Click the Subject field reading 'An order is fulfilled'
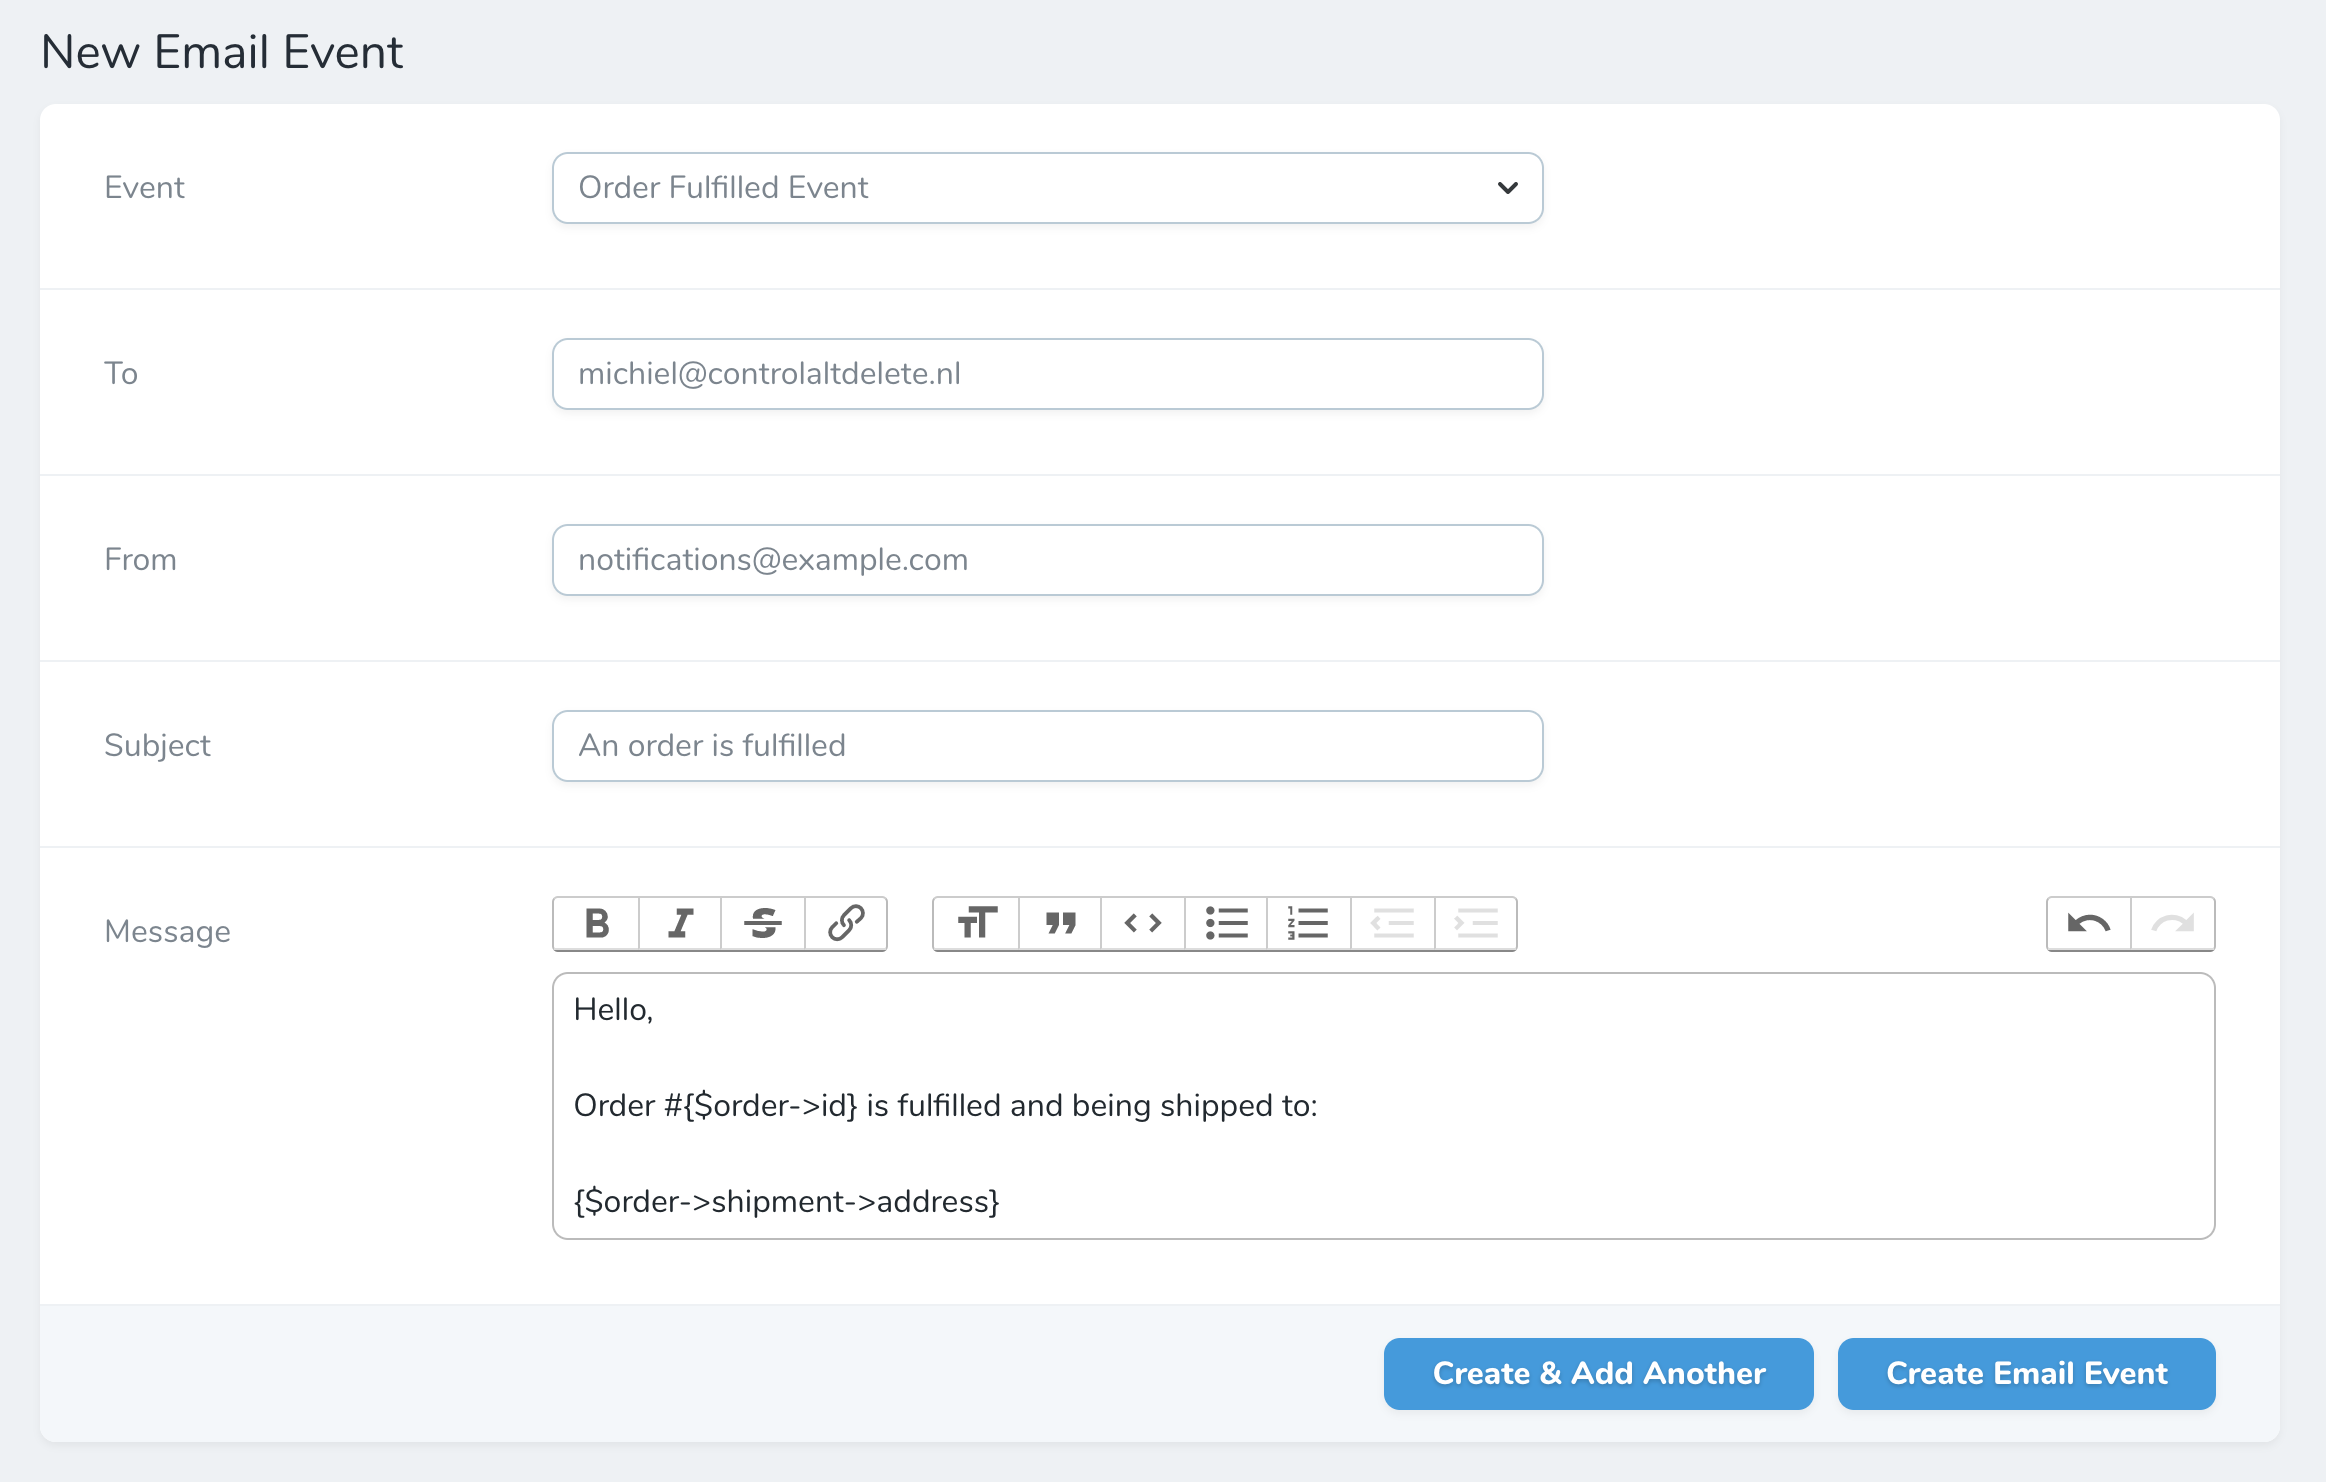 [1046, 745]
